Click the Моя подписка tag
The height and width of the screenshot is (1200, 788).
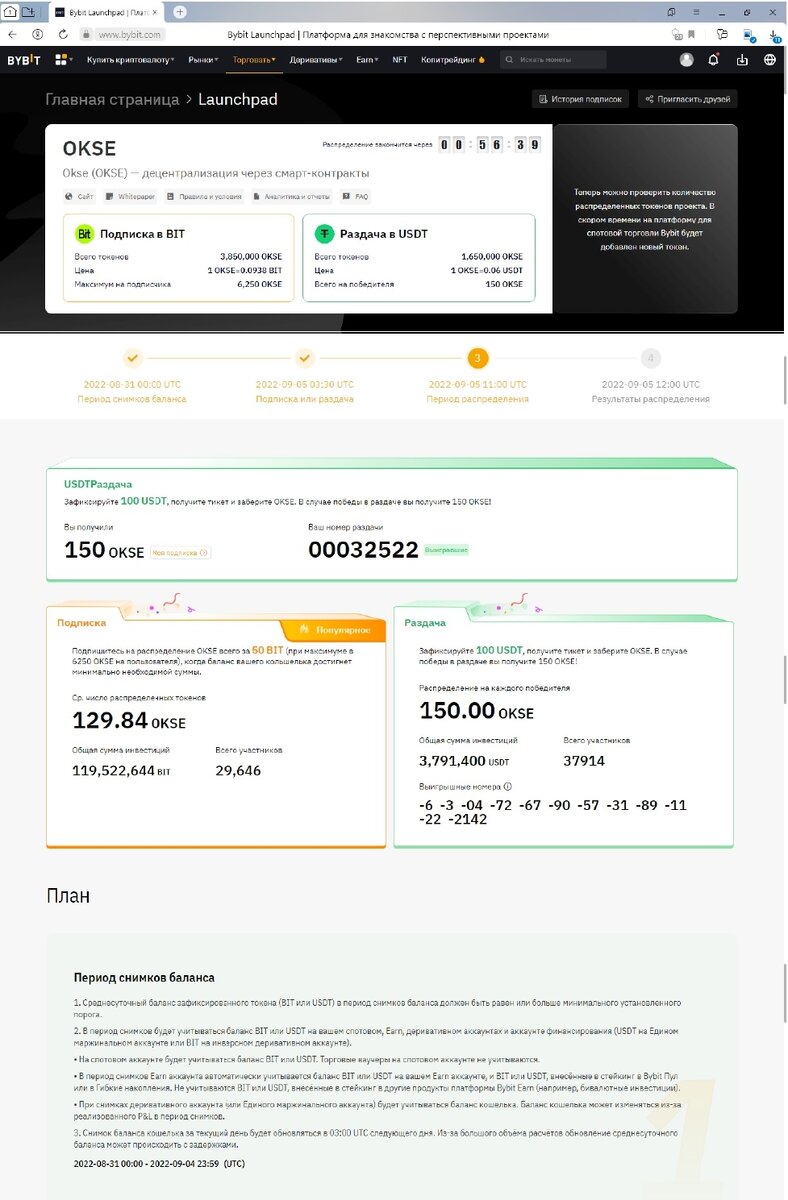pos(180,552)
